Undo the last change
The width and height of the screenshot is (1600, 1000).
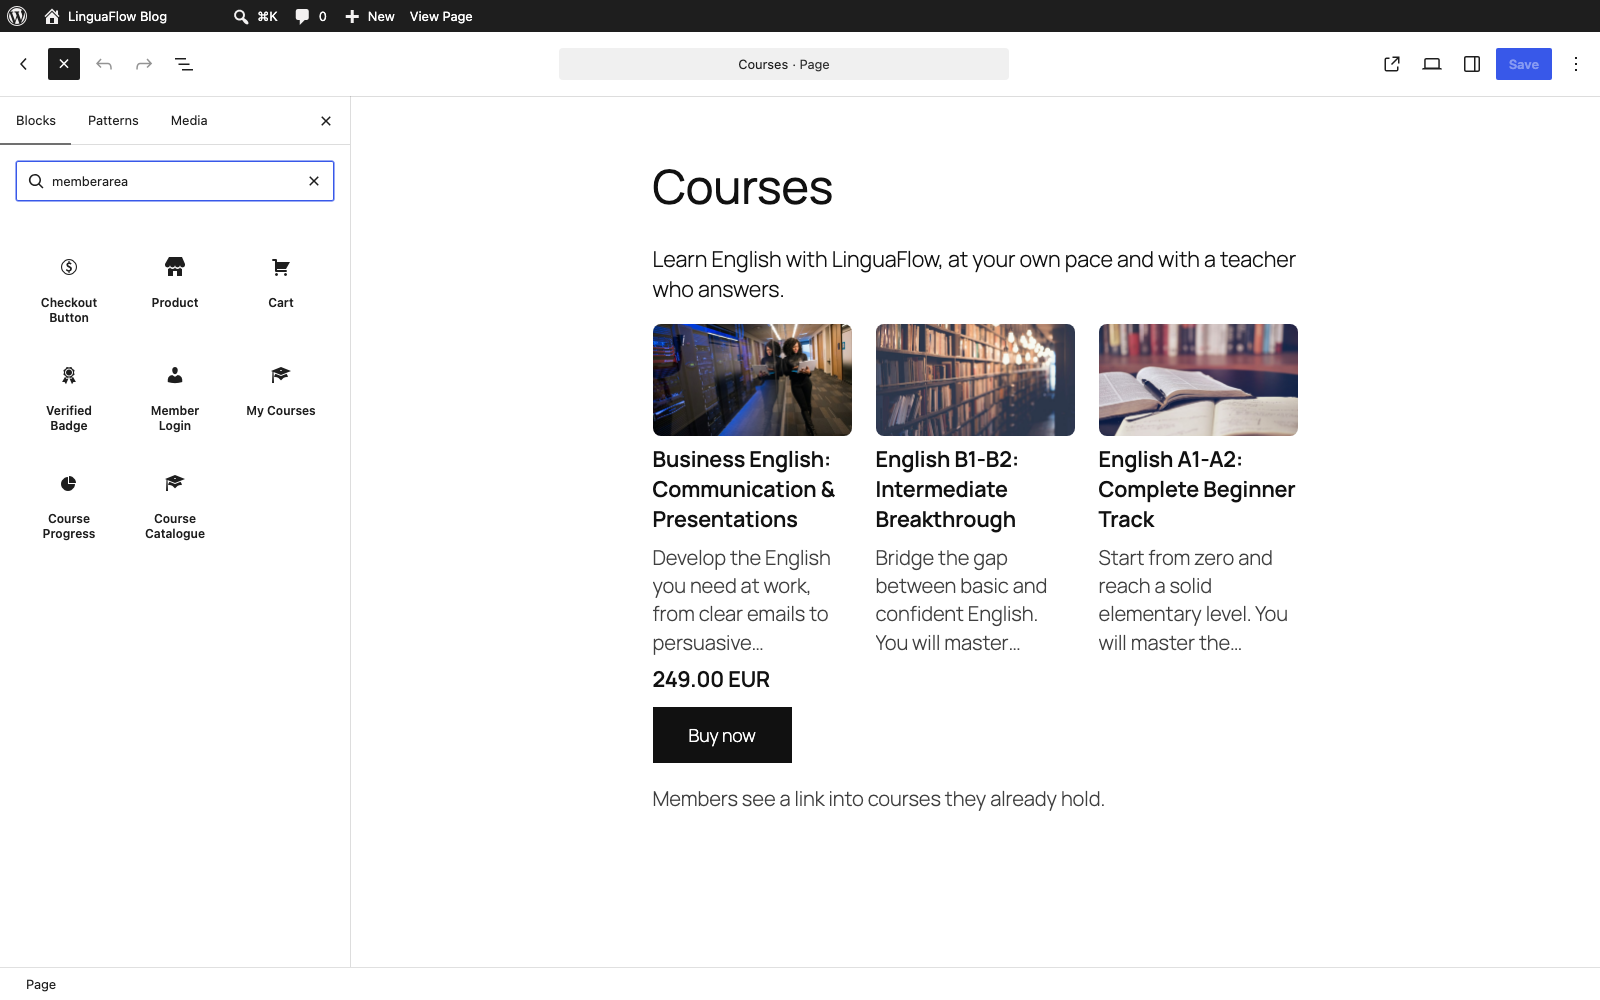click(104, 64)
